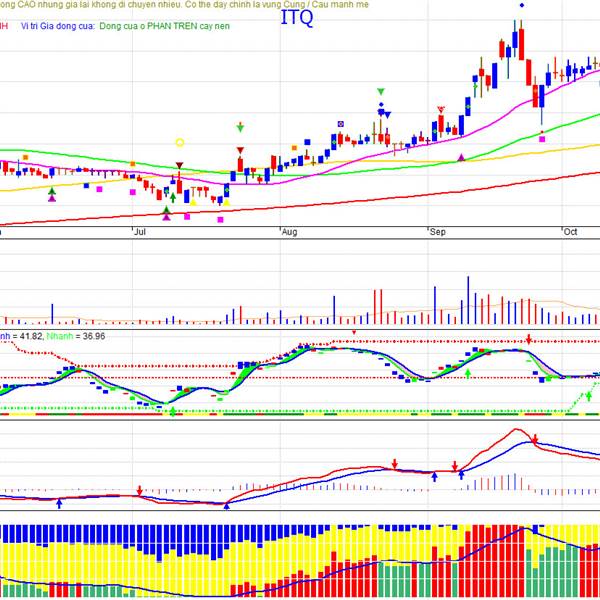600x600 pixels.
Task: Click the olive commentary line mentioning 'Cung / Cau manh me'
Action: (x=184, y=5)
